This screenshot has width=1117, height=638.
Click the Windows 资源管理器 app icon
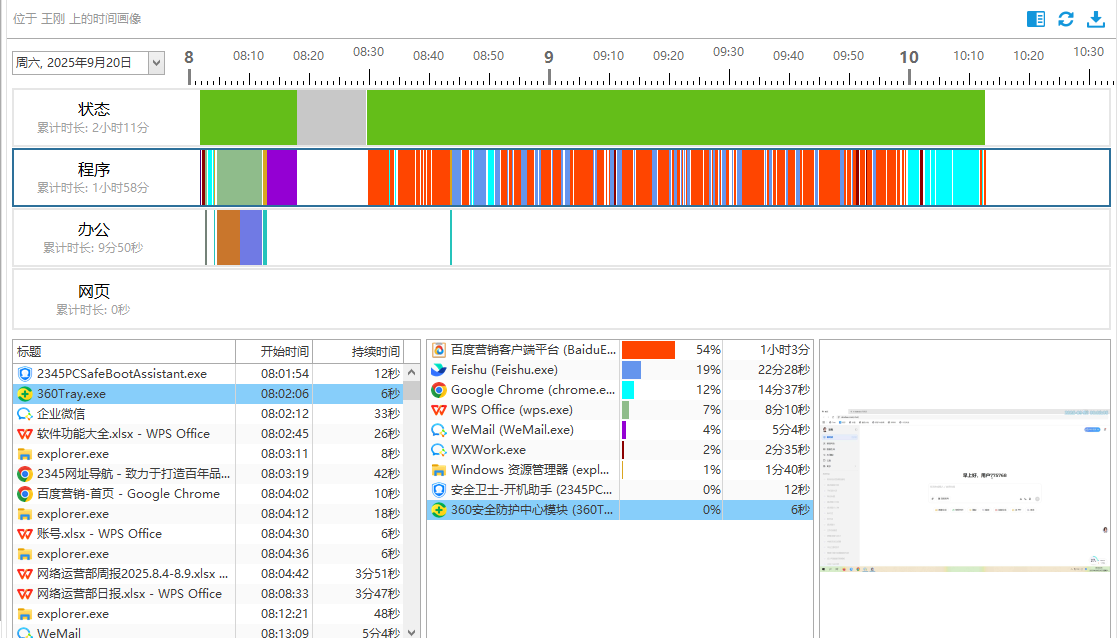tap(439, 469)
